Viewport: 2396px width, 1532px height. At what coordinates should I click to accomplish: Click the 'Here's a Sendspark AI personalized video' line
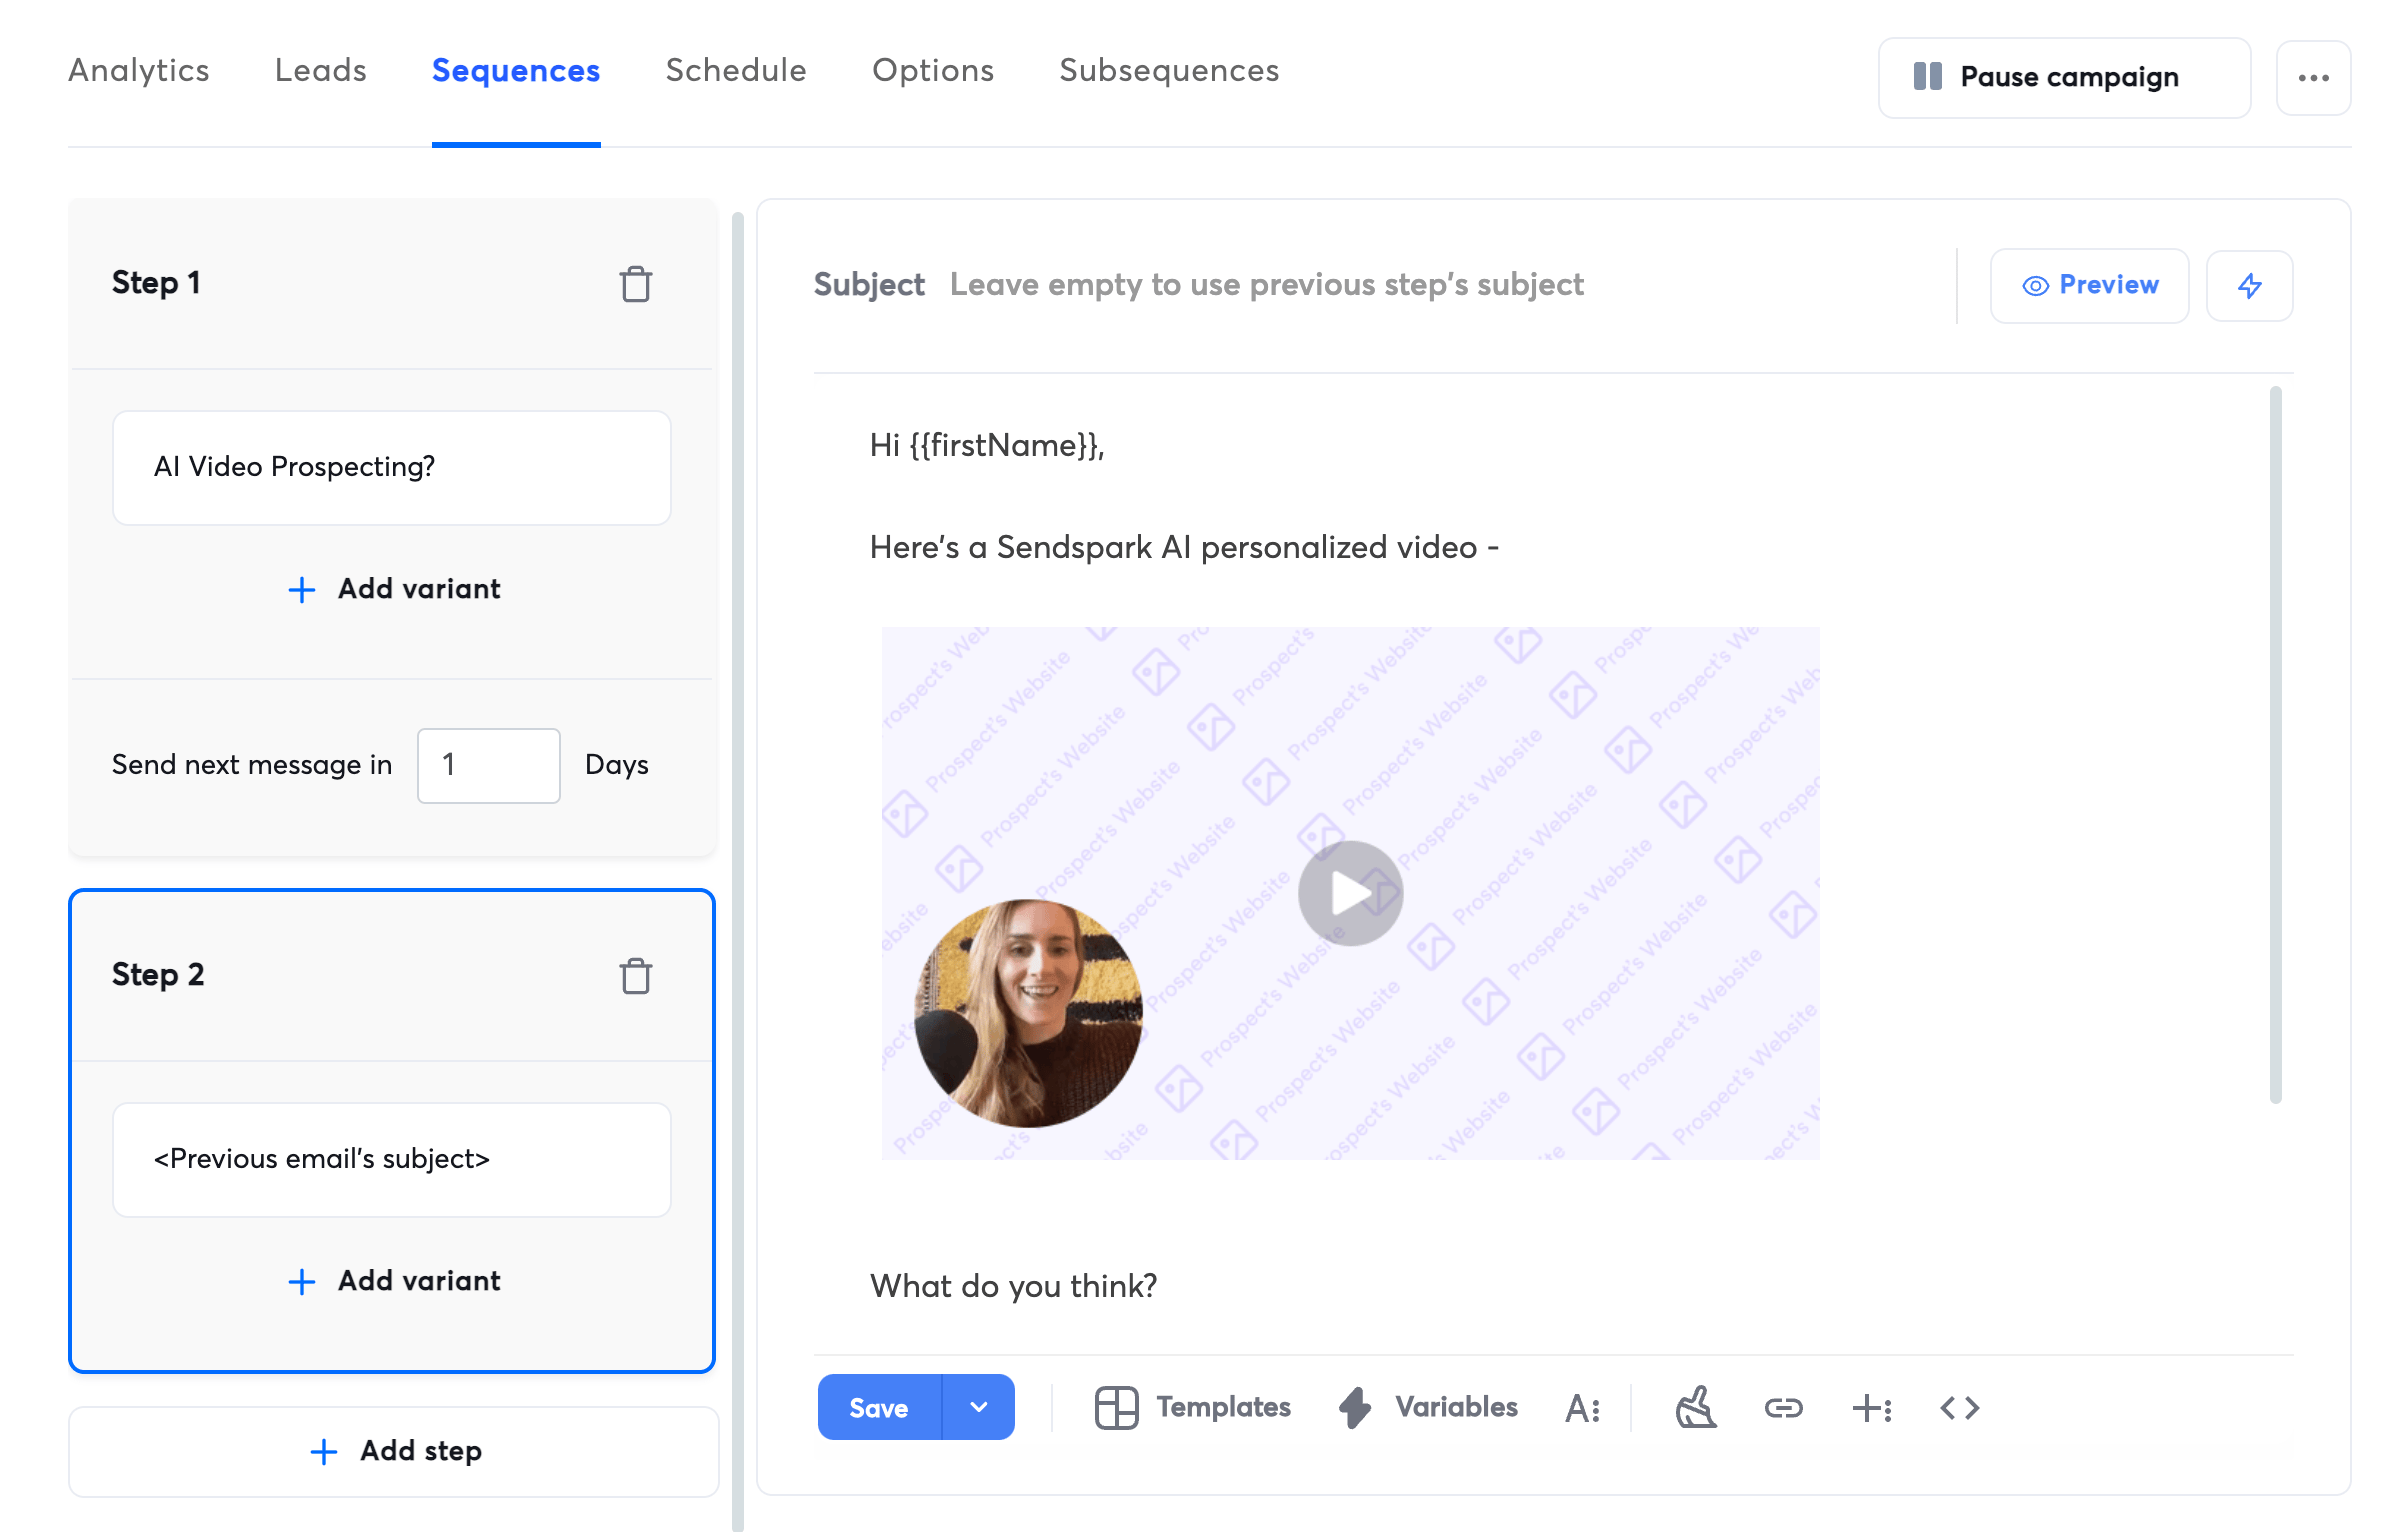tap(1184, 548)
